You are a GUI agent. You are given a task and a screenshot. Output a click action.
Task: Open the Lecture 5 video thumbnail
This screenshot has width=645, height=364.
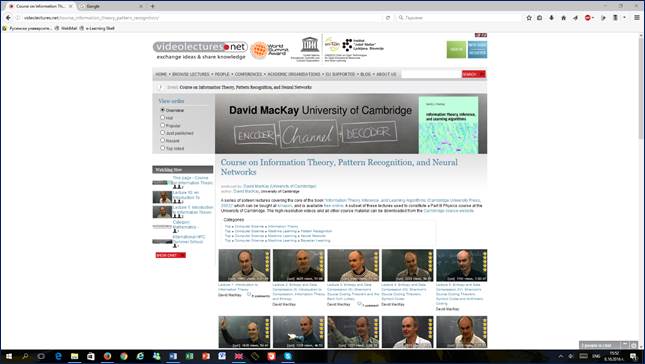(462, 265)
